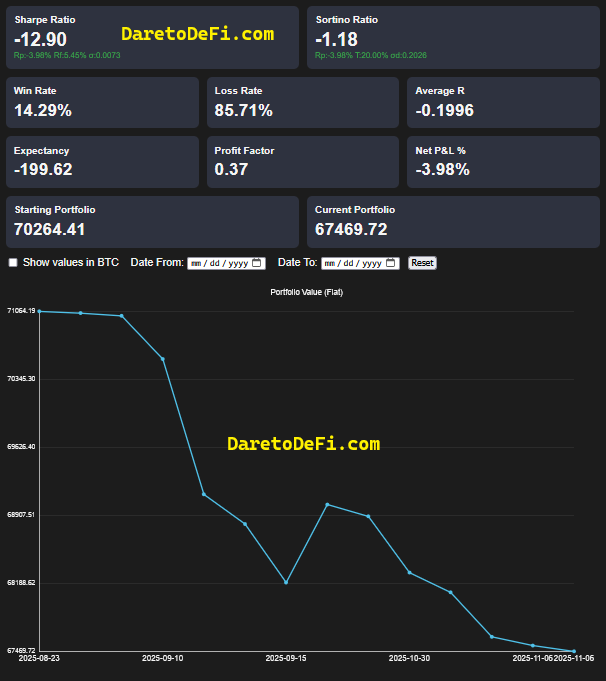Select the Average R stat card
This screenshot has height=681, width=606.
point(503,102)
